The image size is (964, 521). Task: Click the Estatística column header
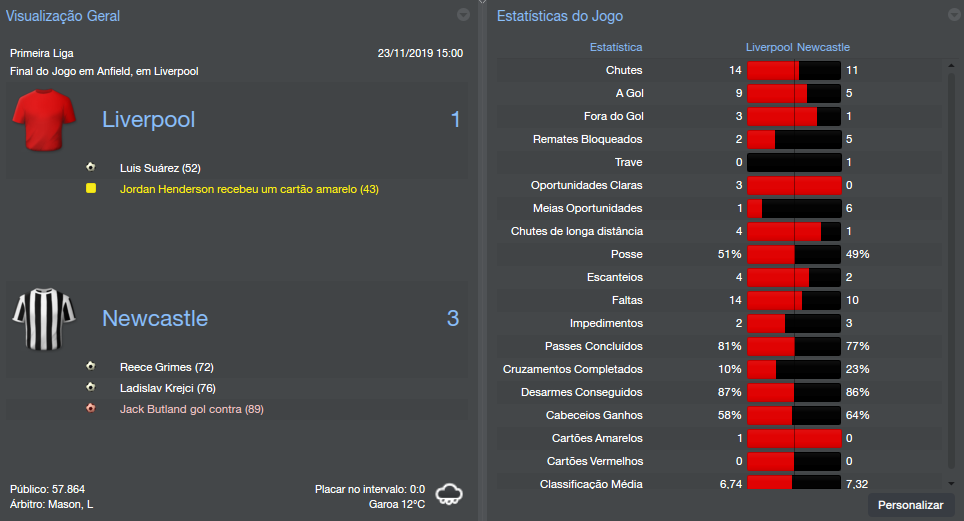(616, 47)
